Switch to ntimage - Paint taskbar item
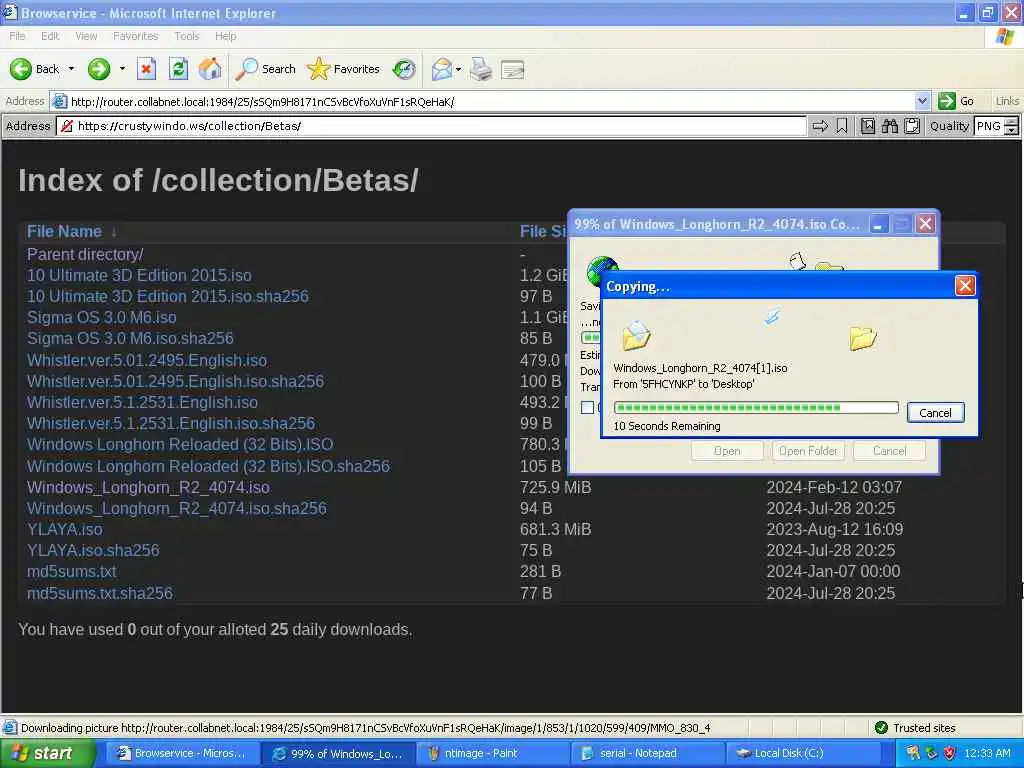The height and width of the screenshot is (768, 1024). coord(492,753)
